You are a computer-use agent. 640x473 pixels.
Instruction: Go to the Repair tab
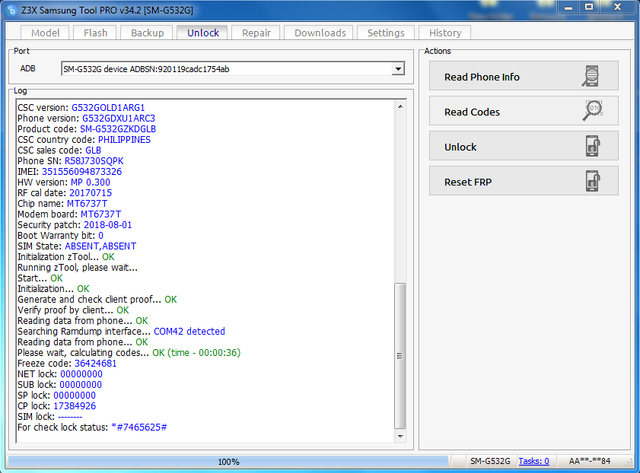point(256,33)
